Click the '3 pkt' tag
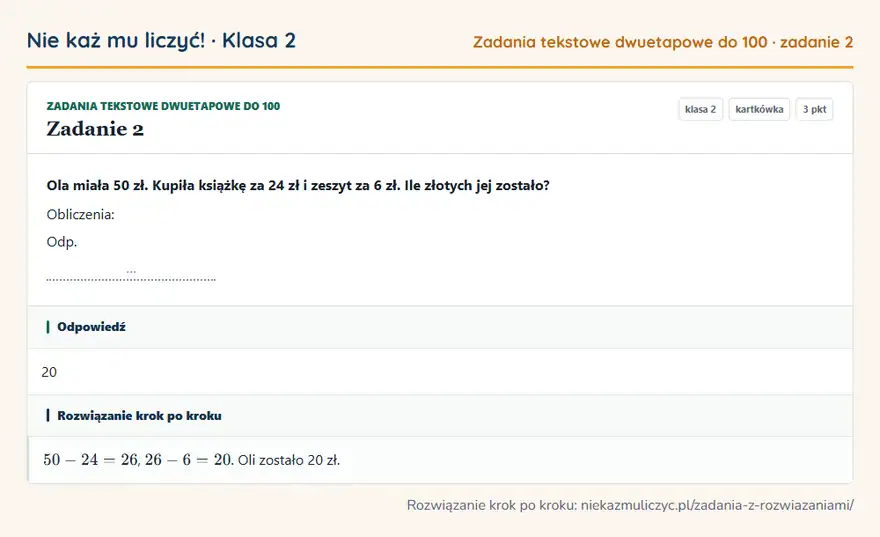 pyautogui.click(x=814, y=109)
